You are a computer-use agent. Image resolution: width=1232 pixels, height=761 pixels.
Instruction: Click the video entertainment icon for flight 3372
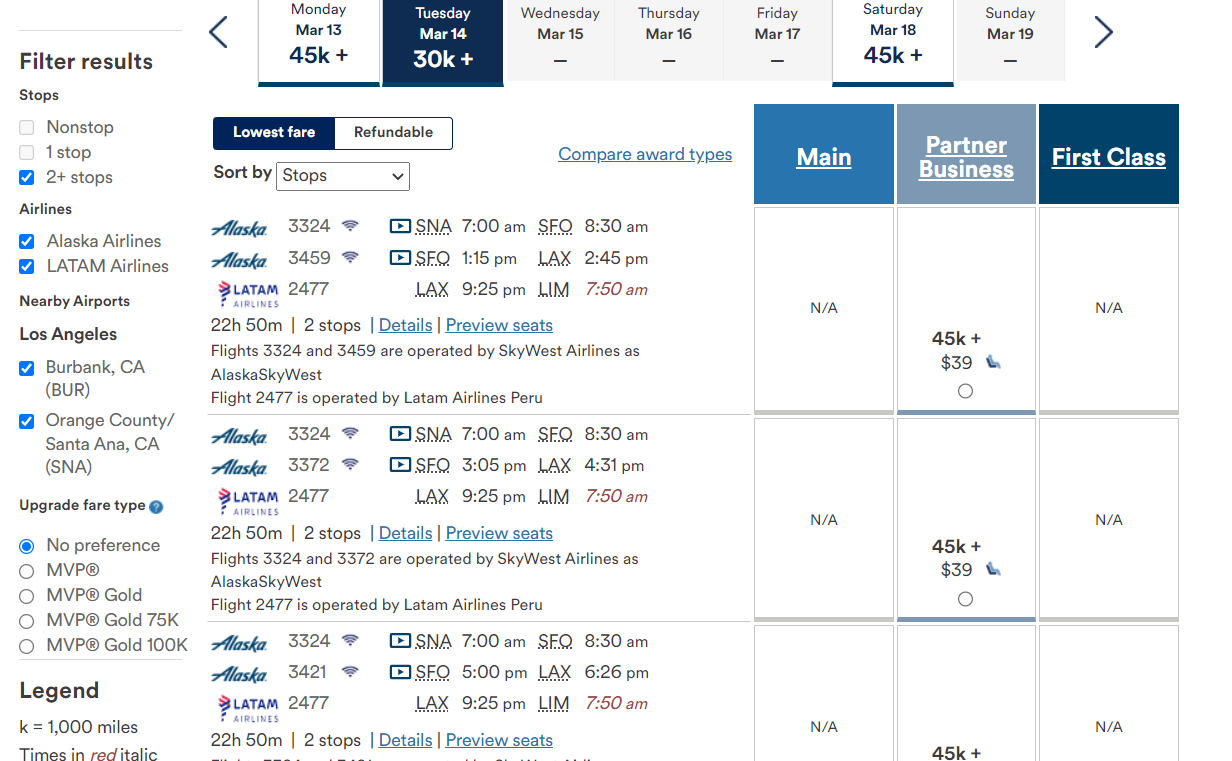(400, 465)
